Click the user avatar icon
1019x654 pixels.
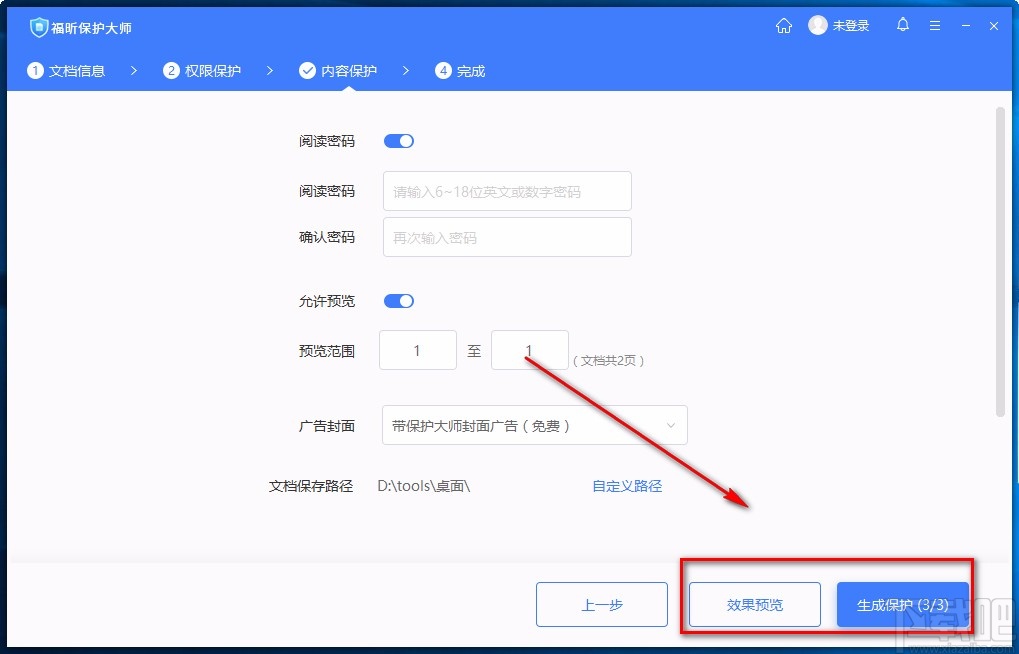(x=818, y=25)
